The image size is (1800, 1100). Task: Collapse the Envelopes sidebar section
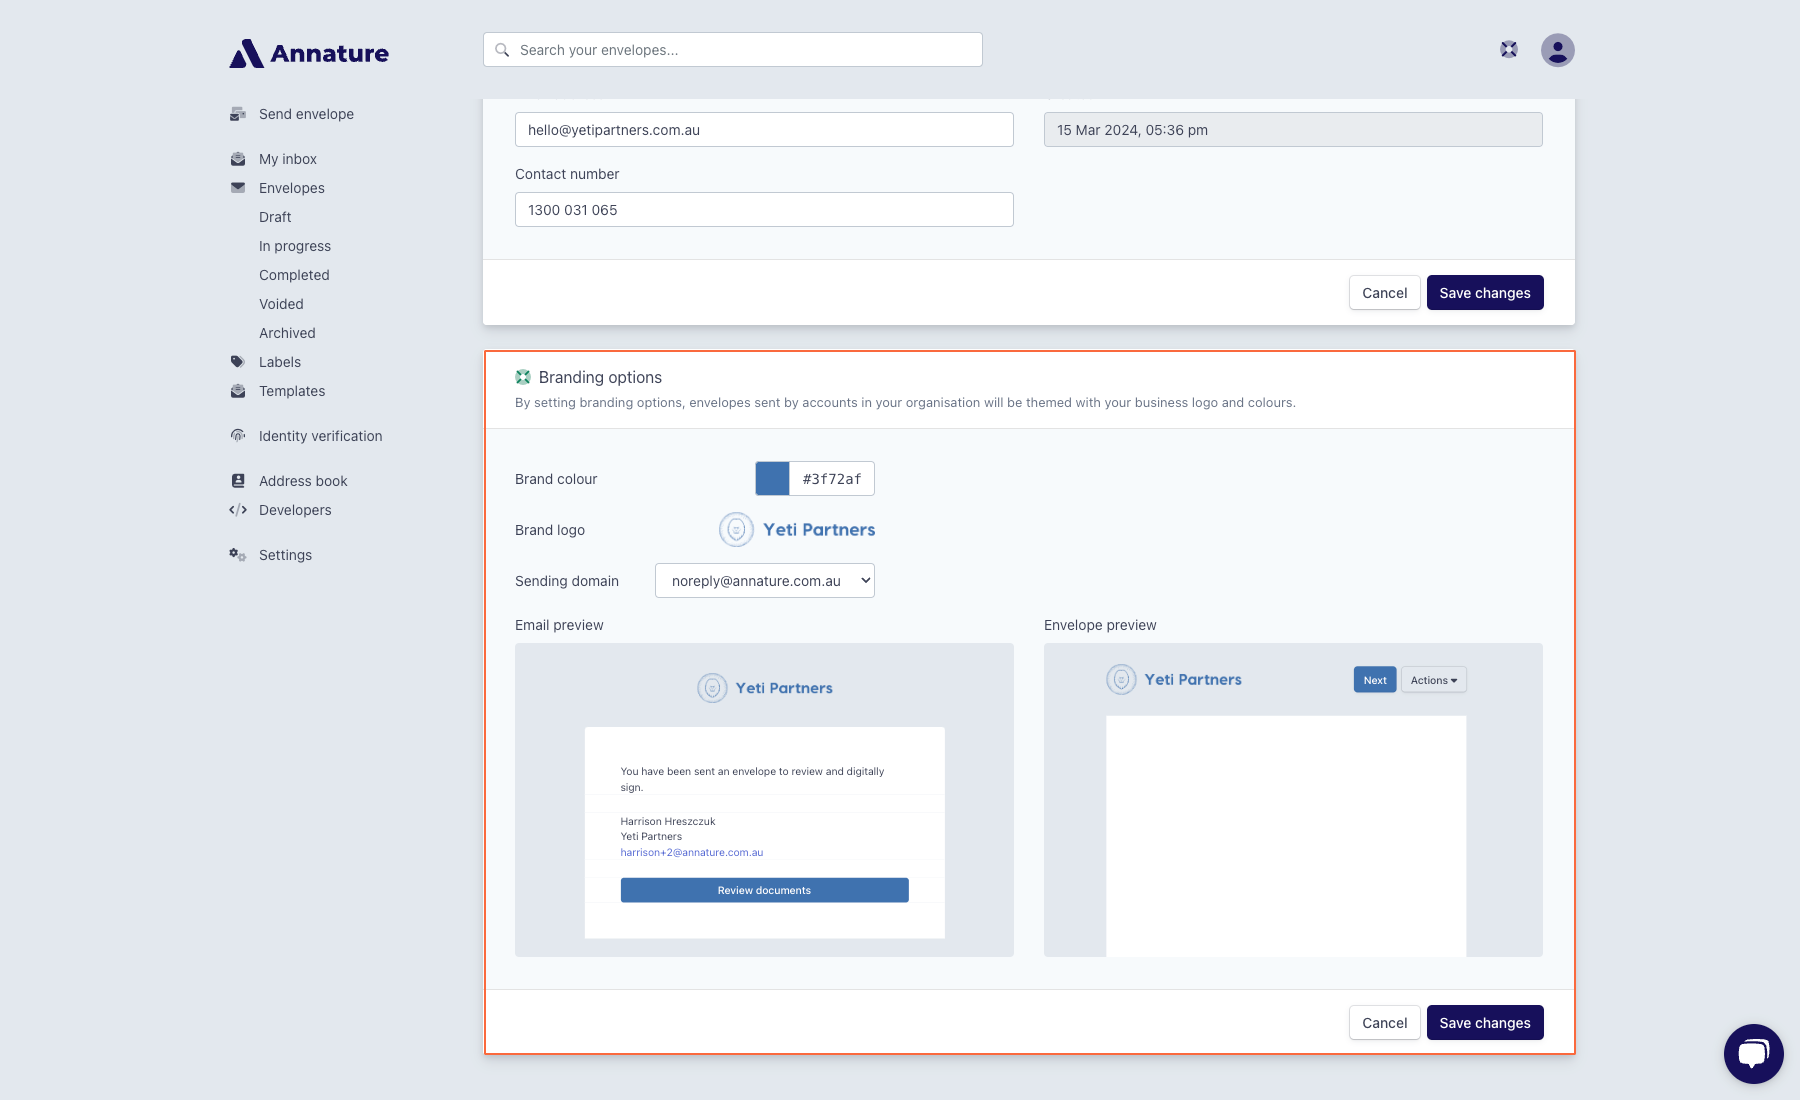(291, 188)
